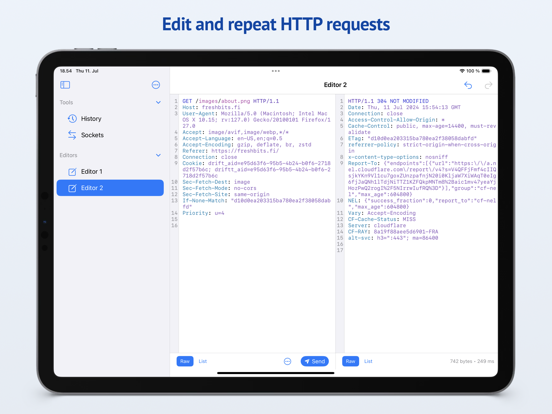Tap the three-dot multitasking indicator at top
552x414 pixels.
[276, 71]
